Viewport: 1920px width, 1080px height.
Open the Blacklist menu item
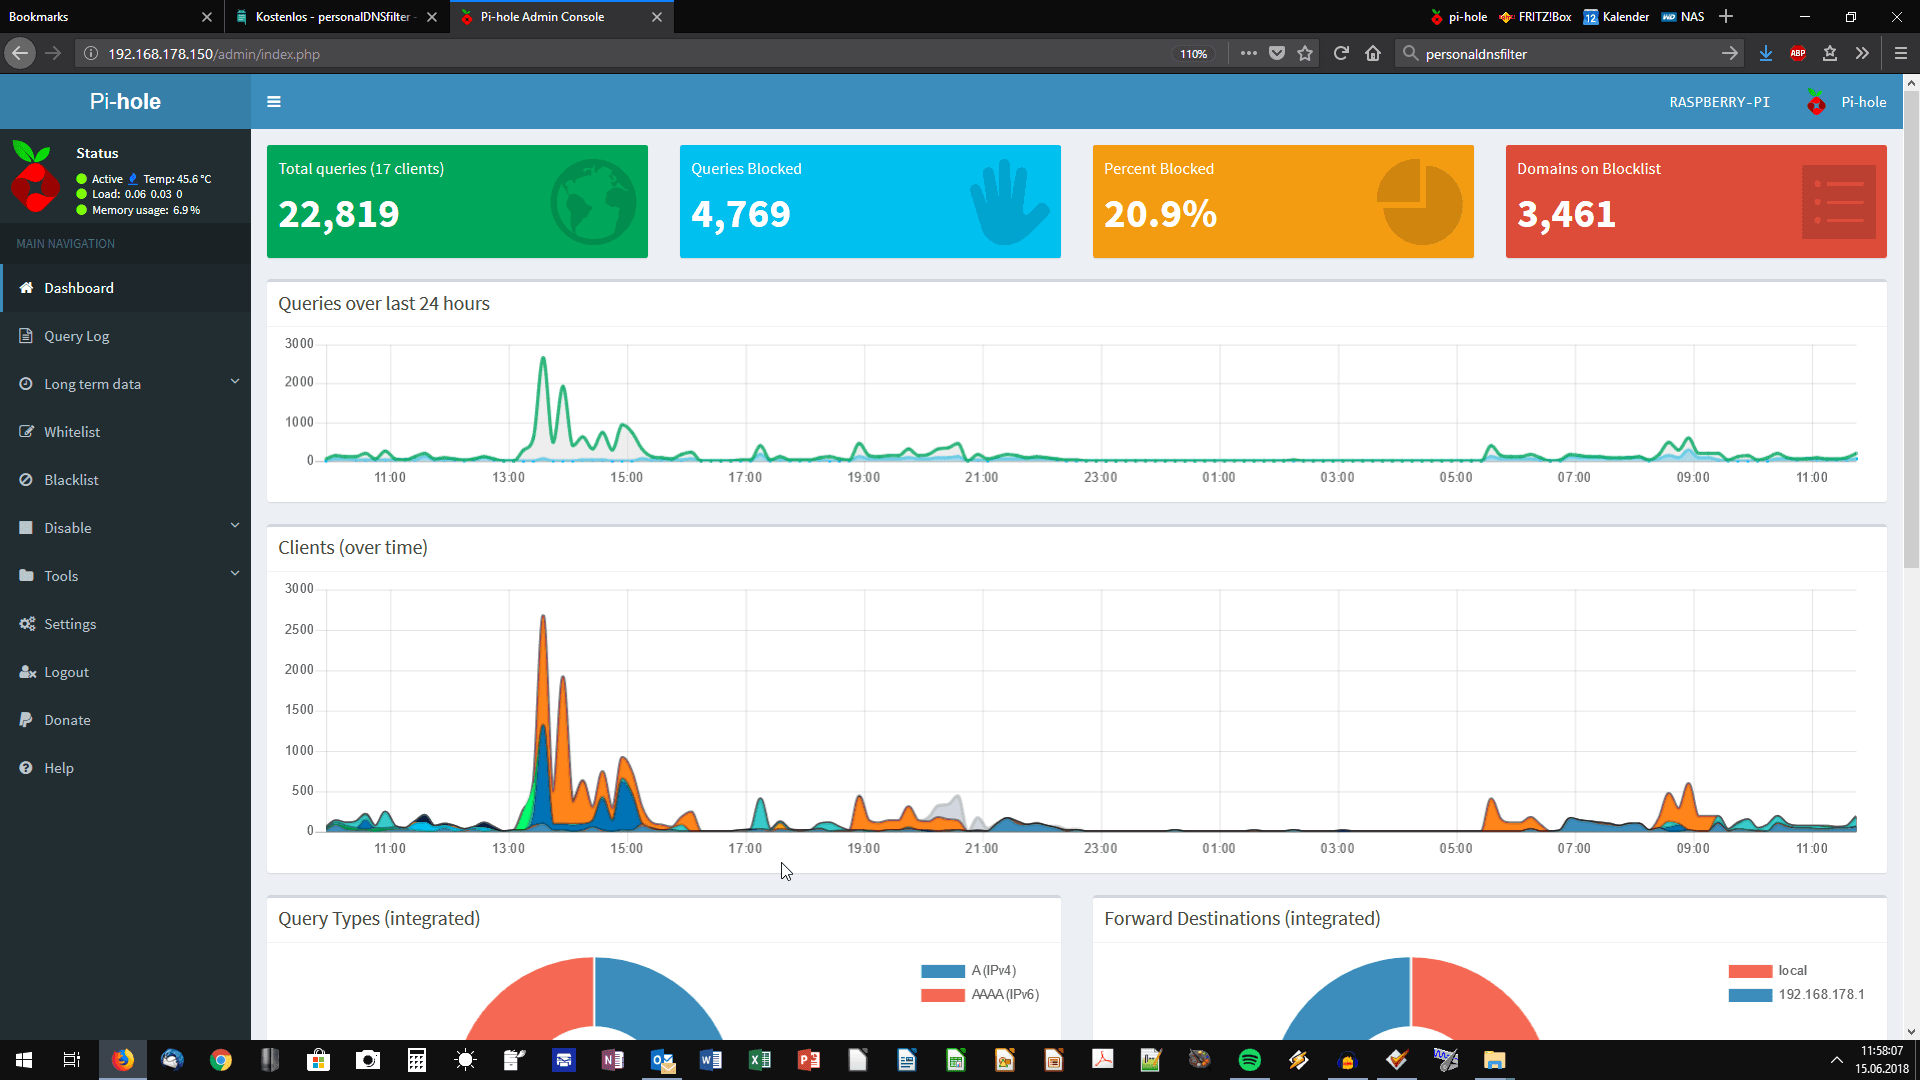click(x=125, y=480)
